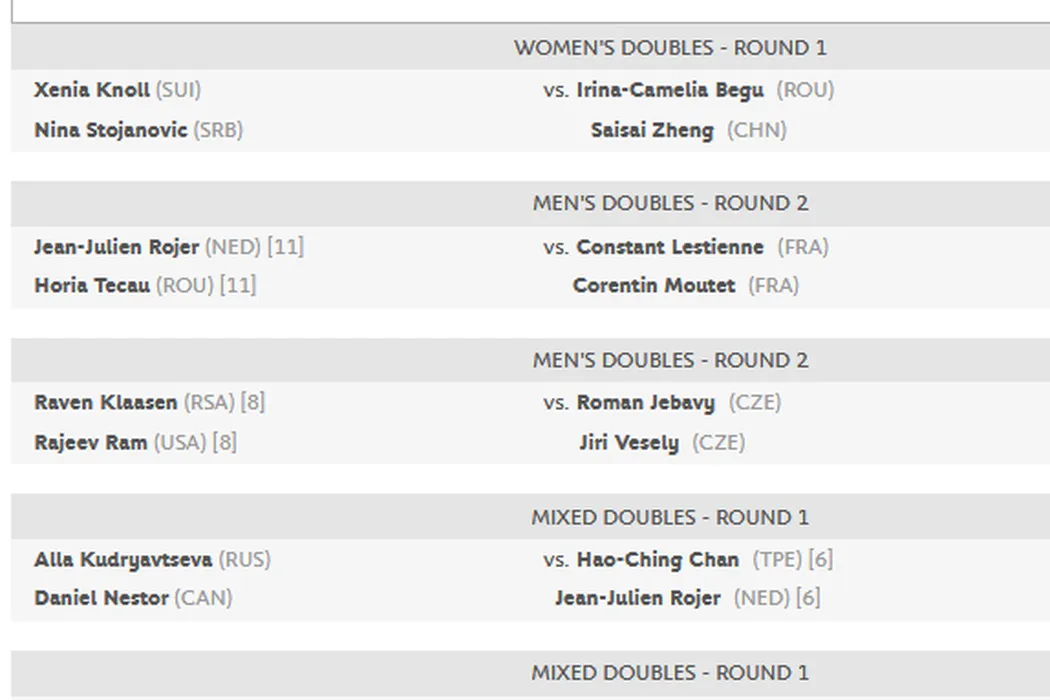The width and height of the screenshot is (1050, 700).
Task: Click Daniel Nestor's name
Action: 101,598
